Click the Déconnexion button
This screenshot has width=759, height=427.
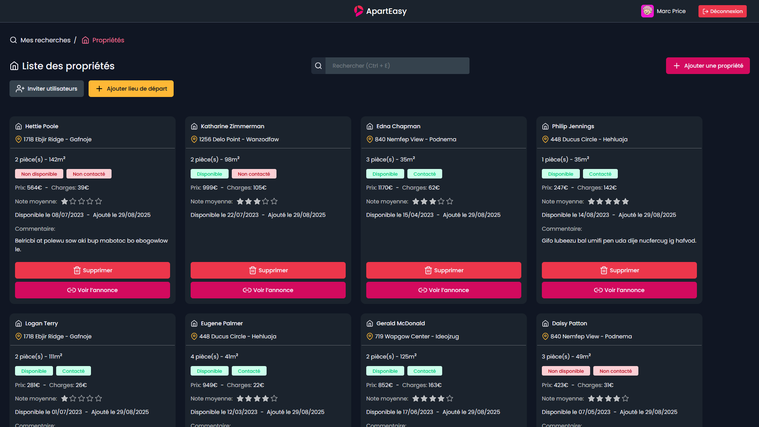(x=722, y=11)
